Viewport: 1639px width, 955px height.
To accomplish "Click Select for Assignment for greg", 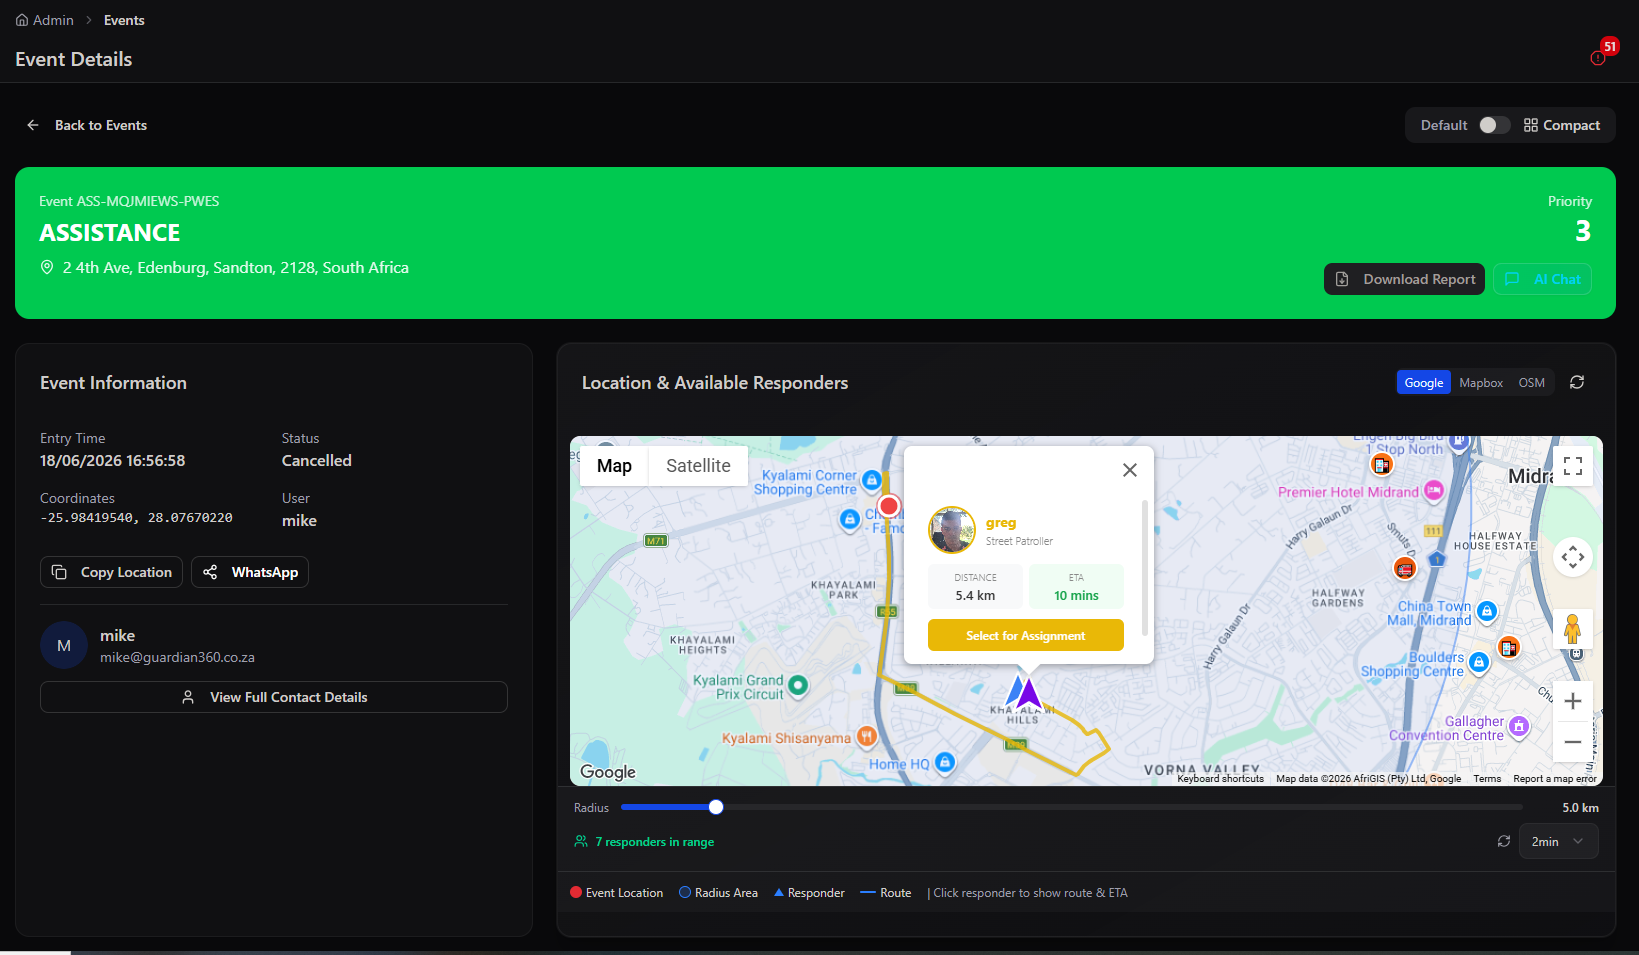I will [x=1025, y=635].
